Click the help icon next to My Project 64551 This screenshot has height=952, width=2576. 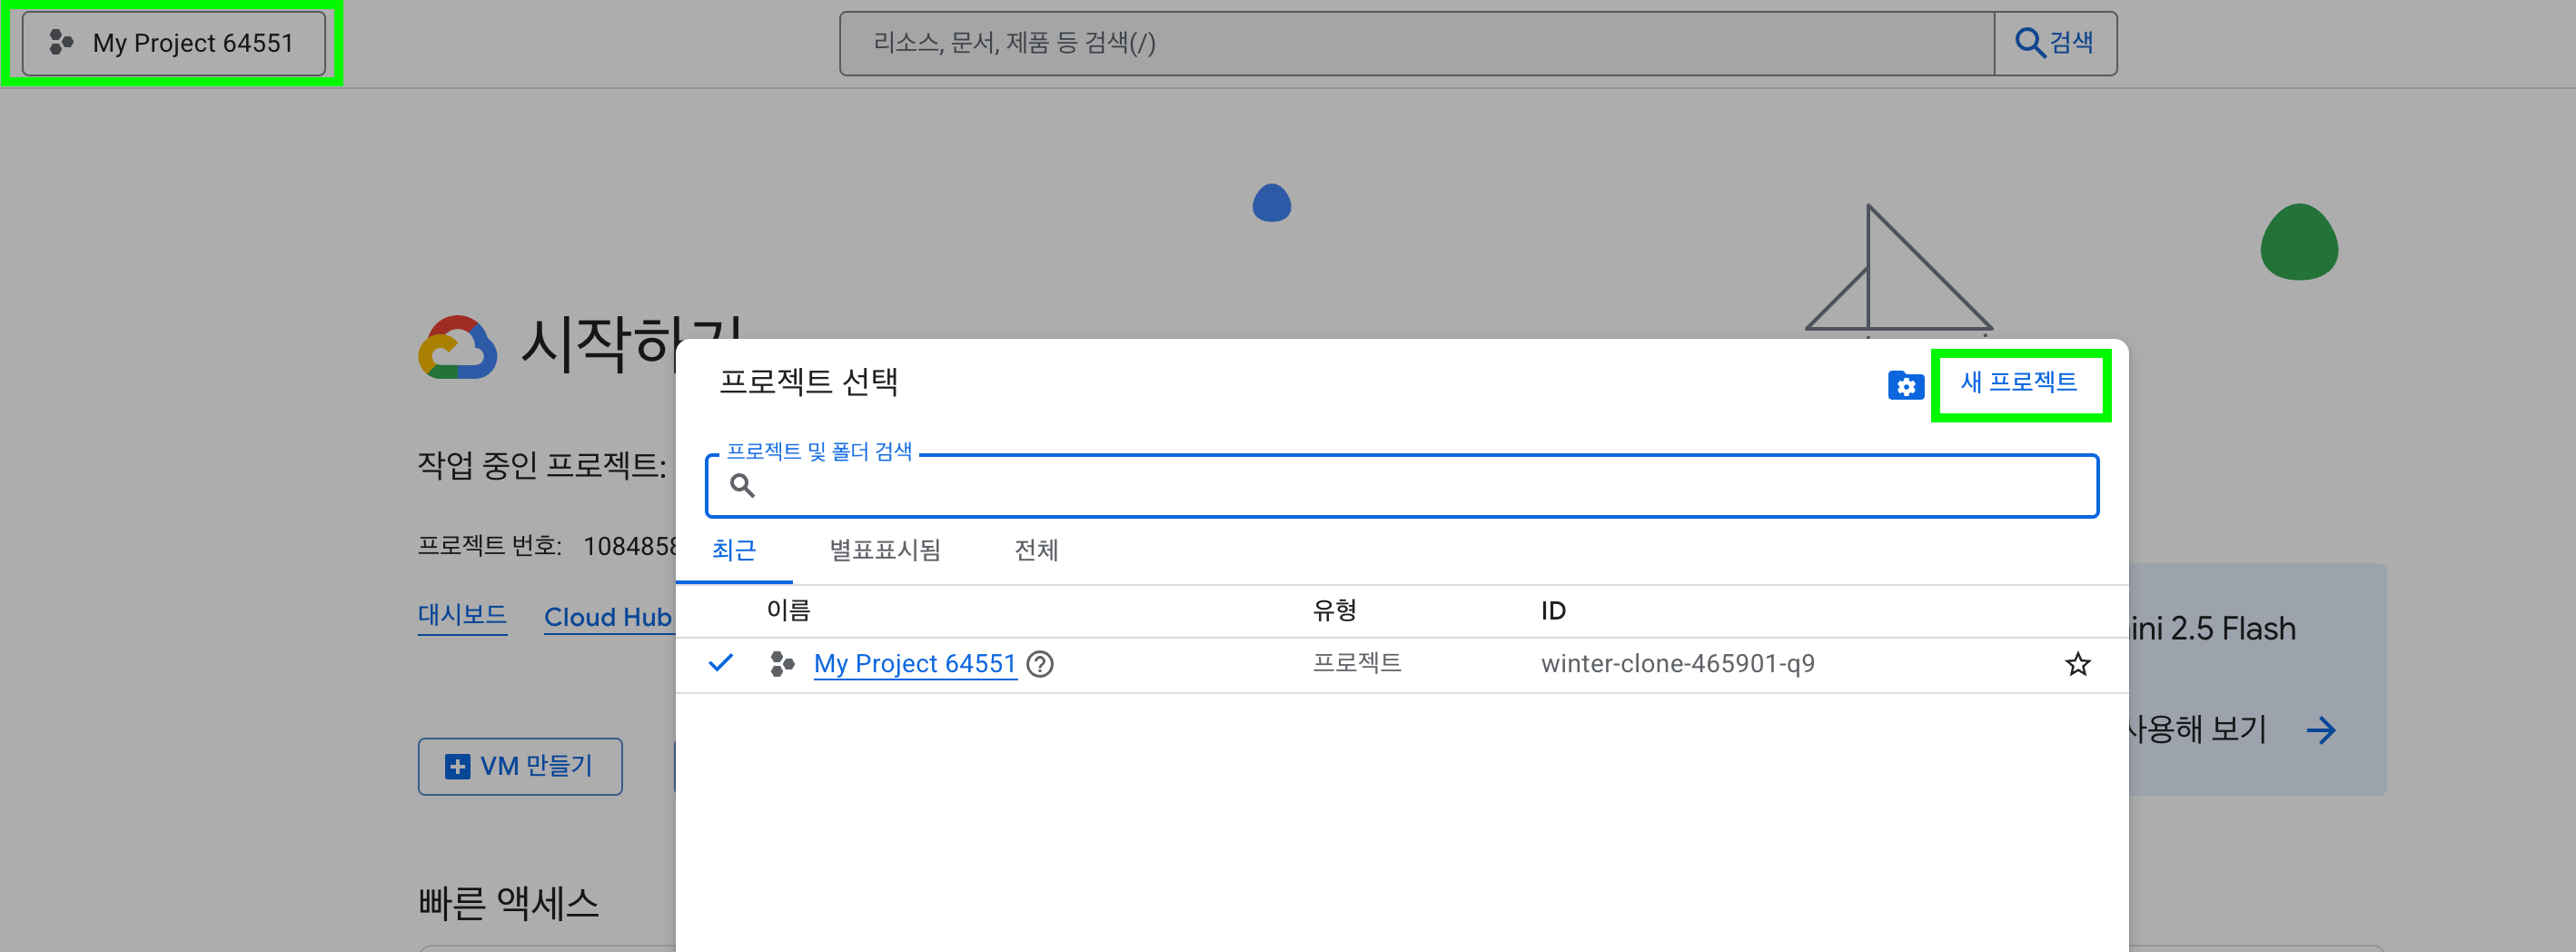[x=1040, y=664]
